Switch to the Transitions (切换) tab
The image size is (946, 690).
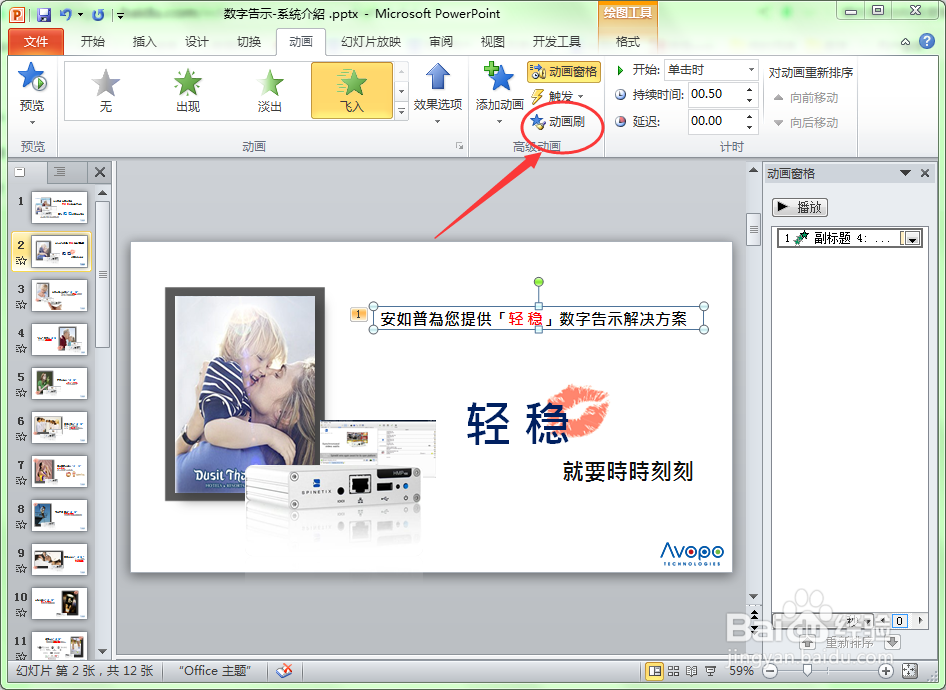tap(249, 42)
